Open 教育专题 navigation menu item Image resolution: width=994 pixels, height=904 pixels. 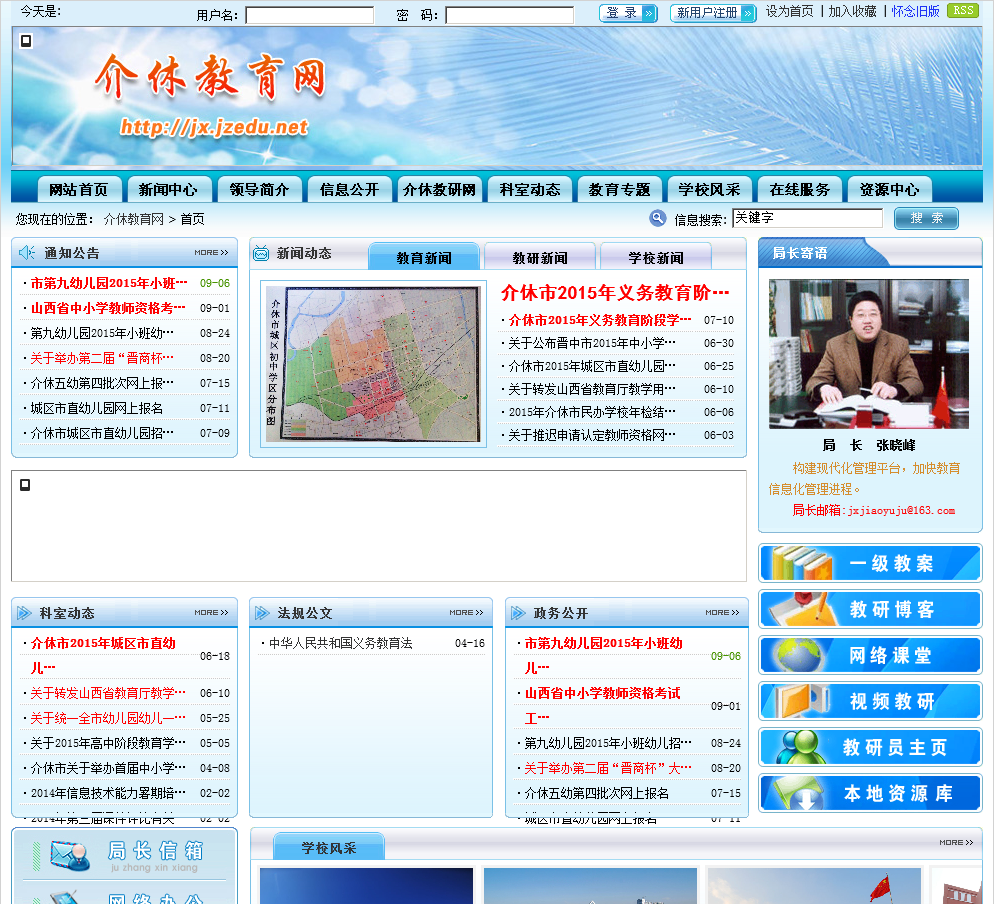(619, 190)
